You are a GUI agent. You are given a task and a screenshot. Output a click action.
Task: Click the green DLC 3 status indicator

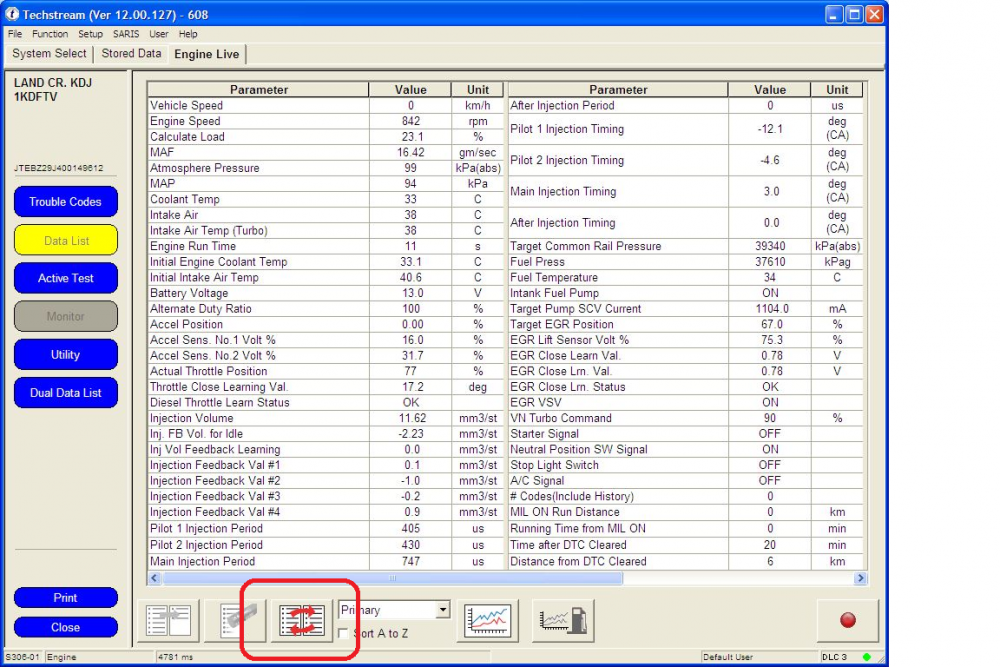tap(866, 657)
